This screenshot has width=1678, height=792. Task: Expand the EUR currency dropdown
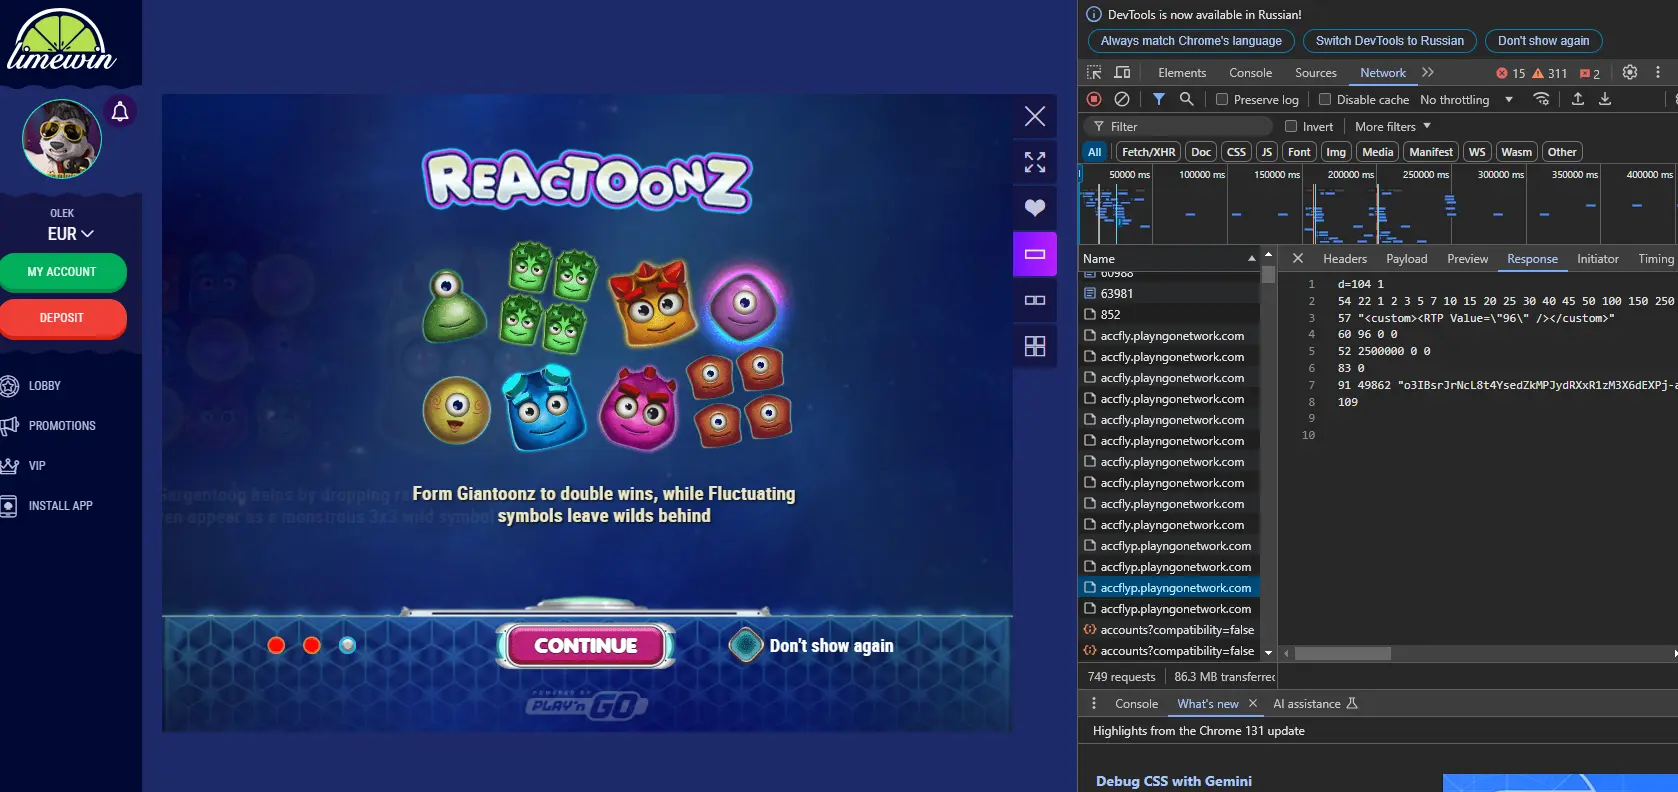click(70, 234)
